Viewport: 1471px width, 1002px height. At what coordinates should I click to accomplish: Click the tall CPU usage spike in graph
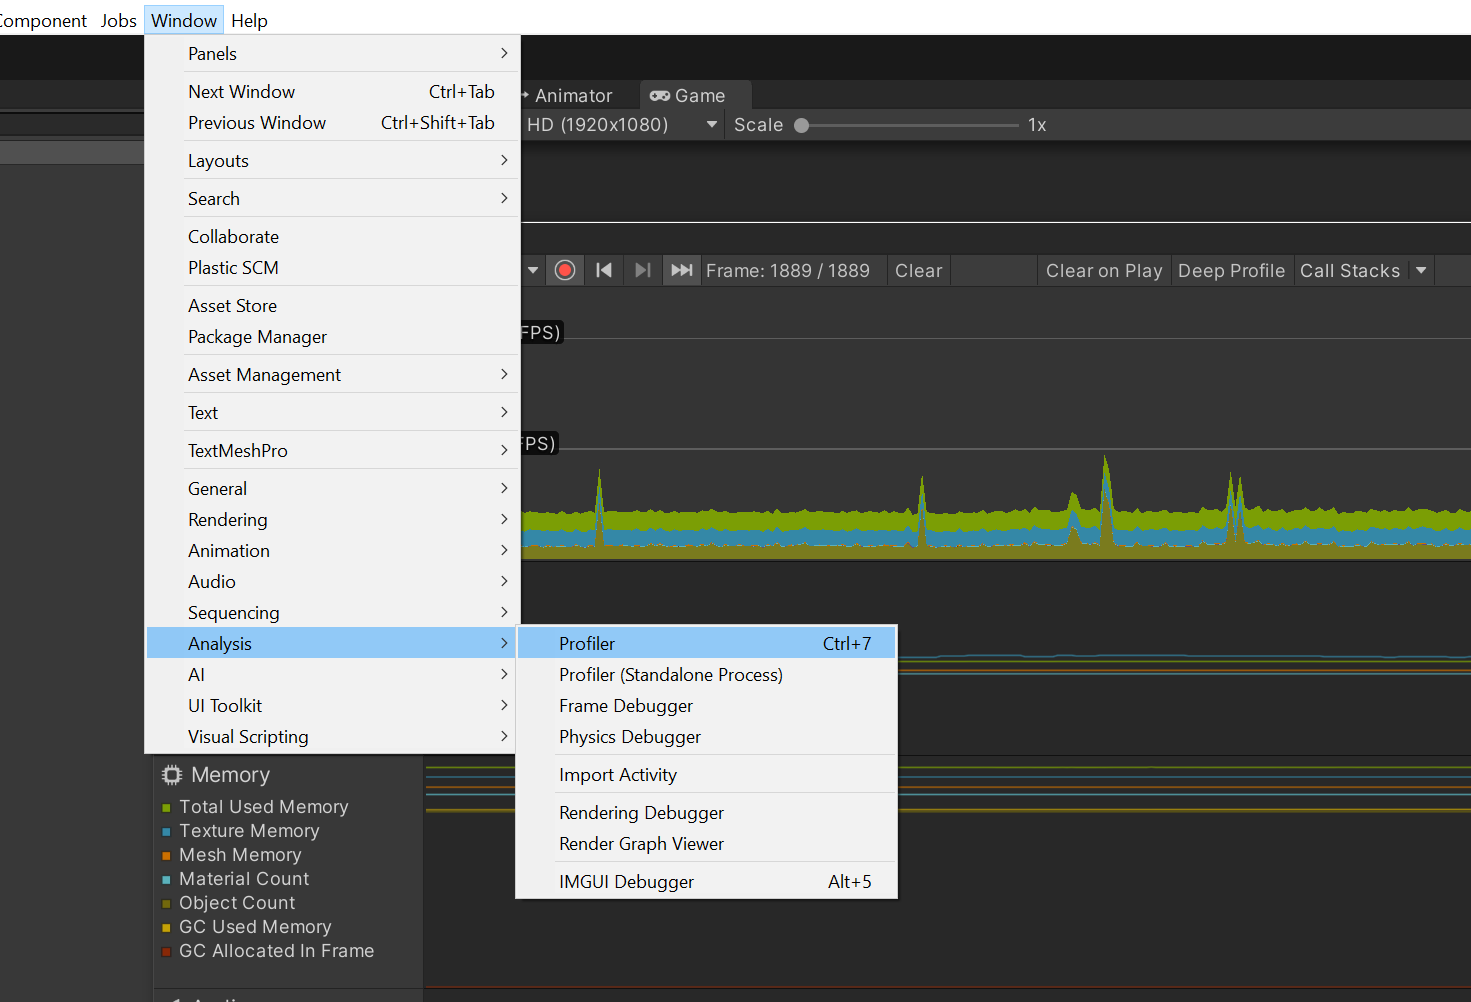pos(1105,480)
